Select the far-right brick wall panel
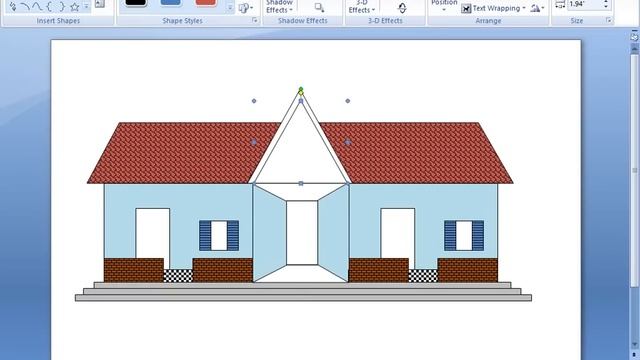 468,270
